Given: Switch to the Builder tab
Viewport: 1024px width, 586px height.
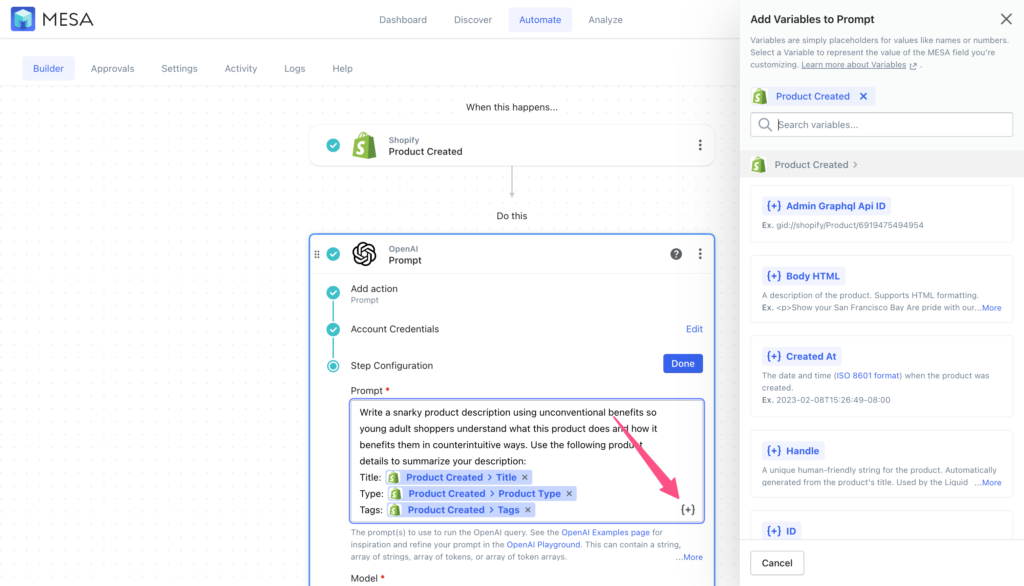Looking at the screenshot, I should 48,68.
